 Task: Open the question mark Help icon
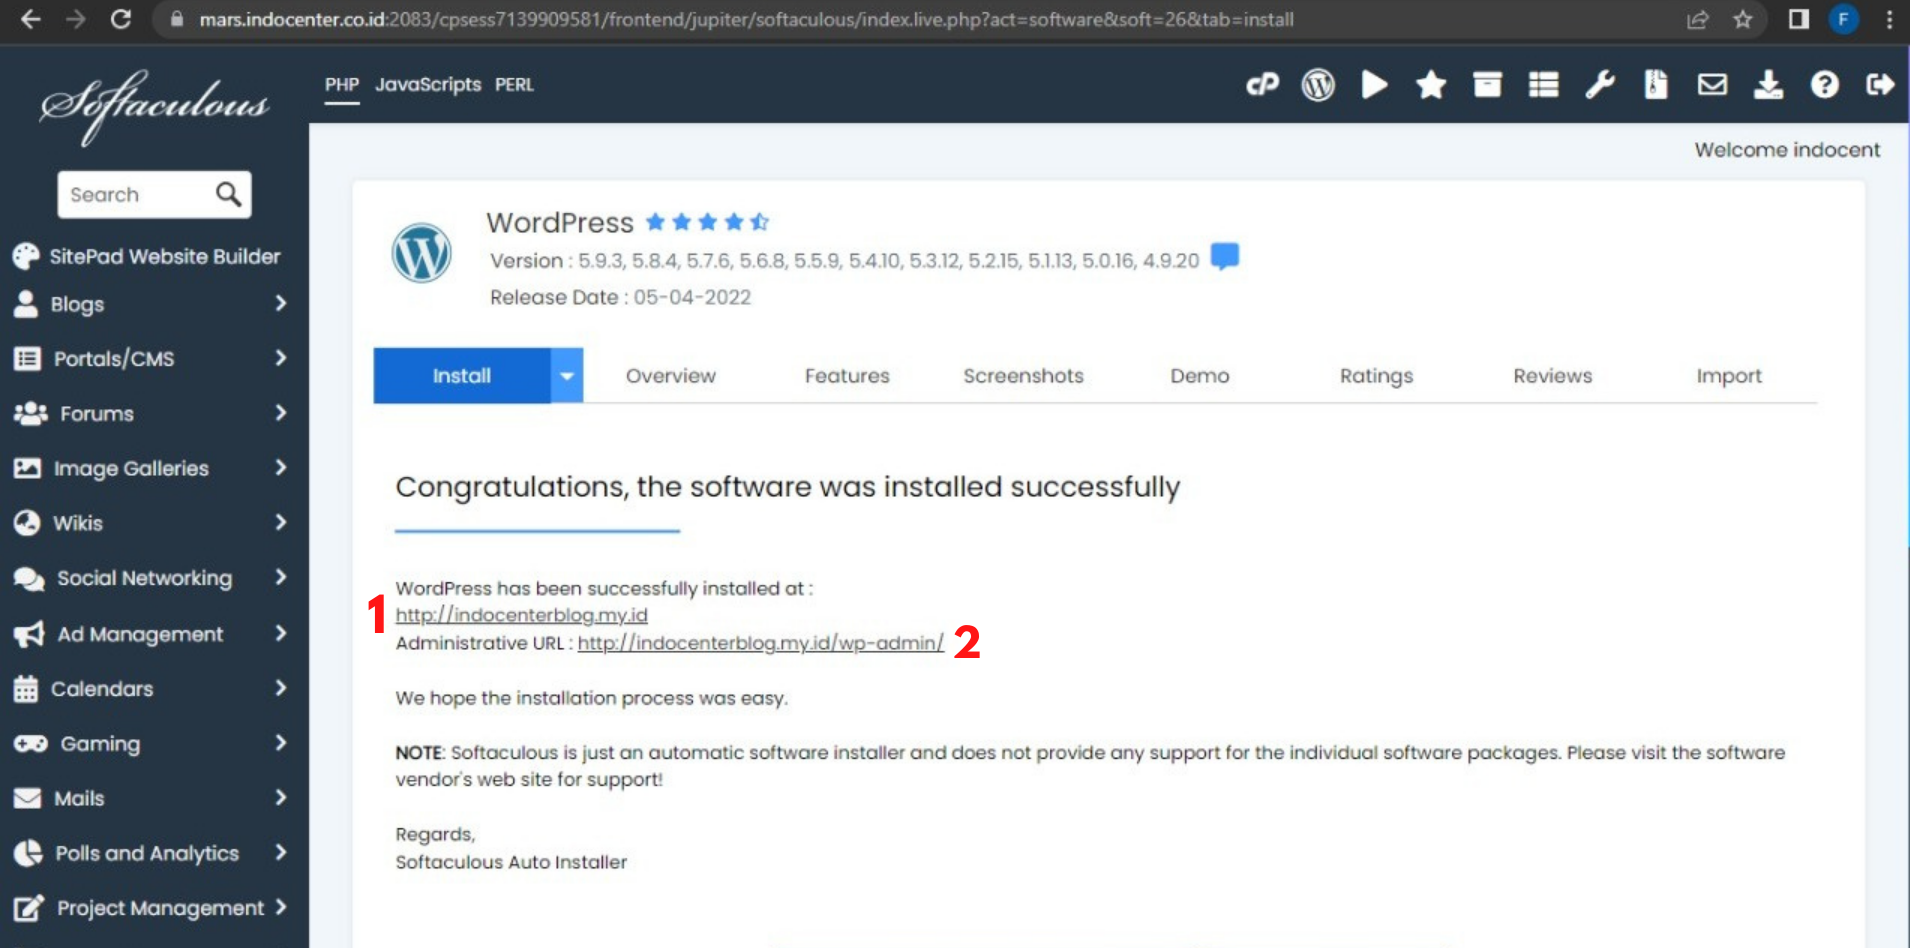1824,85
